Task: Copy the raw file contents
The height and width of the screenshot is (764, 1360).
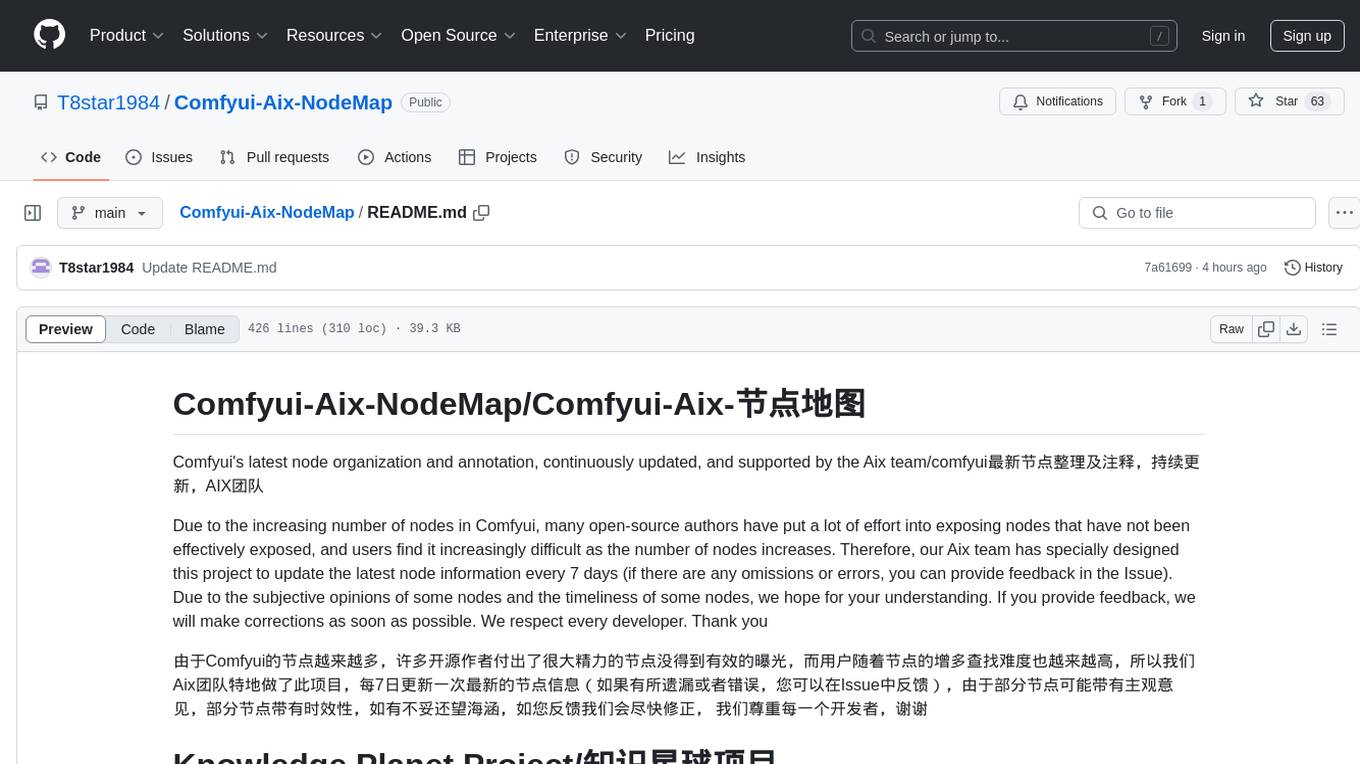Action: tap(1266, 329)
